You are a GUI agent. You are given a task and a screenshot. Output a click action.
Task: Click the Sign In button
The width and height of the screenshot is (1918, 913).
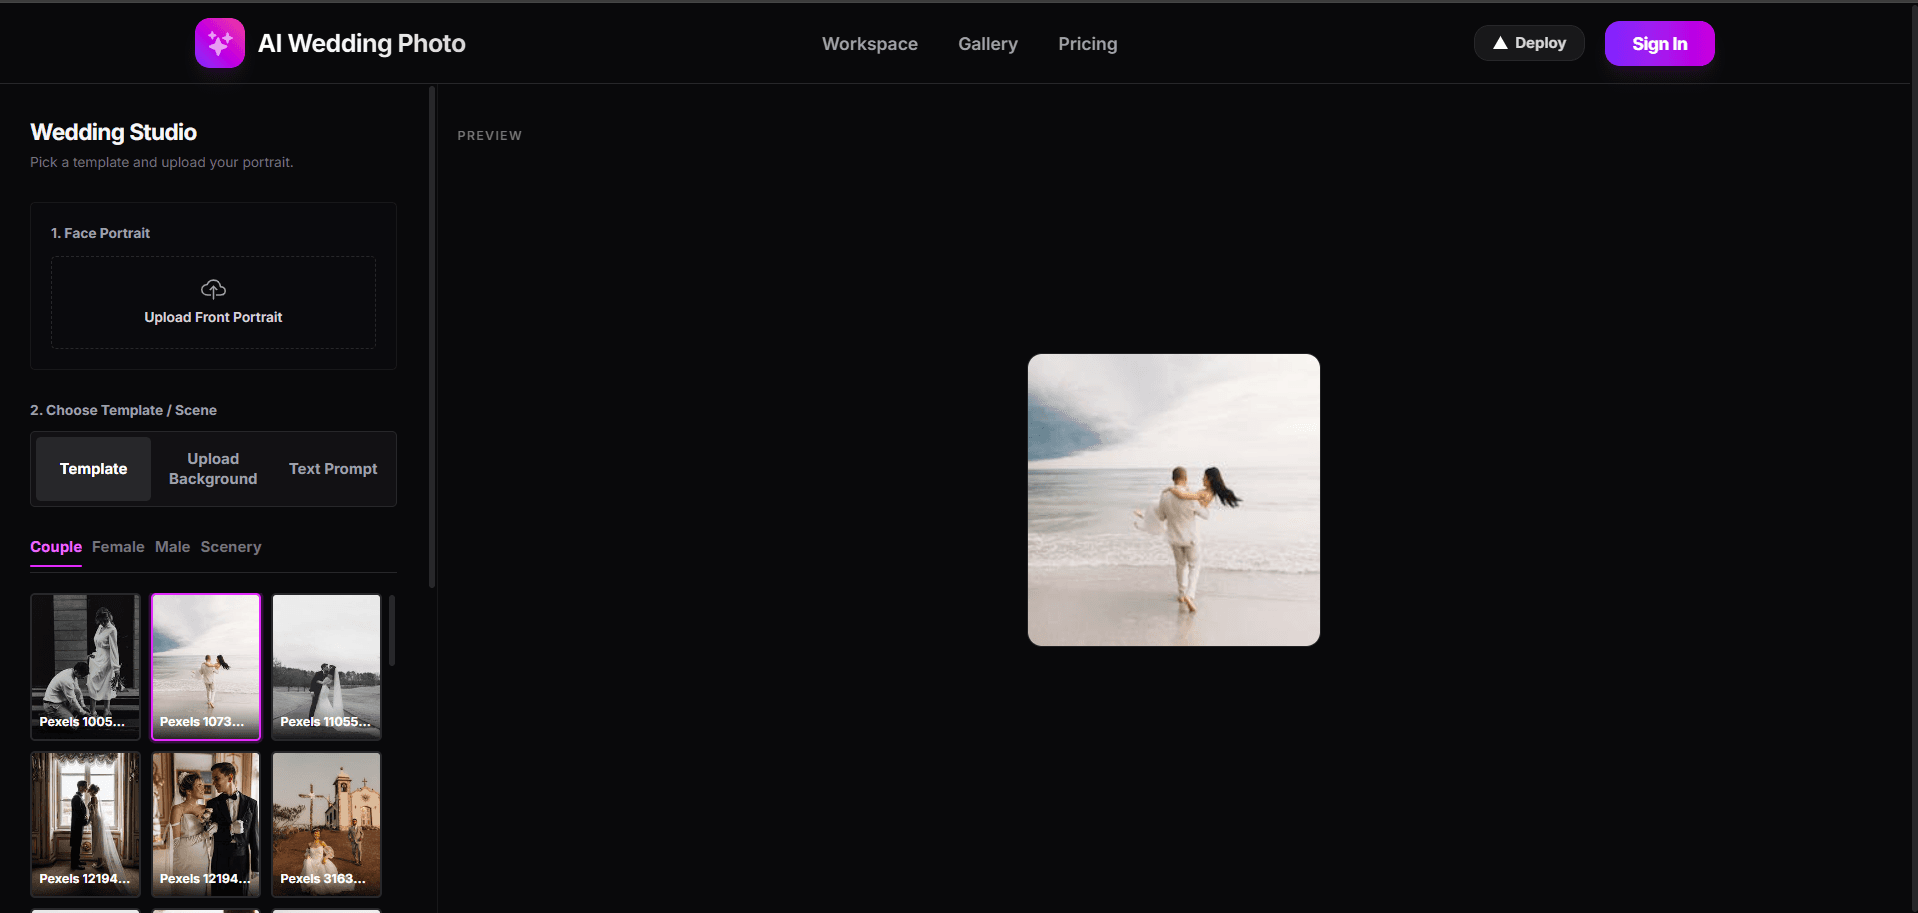[1659, 44]
